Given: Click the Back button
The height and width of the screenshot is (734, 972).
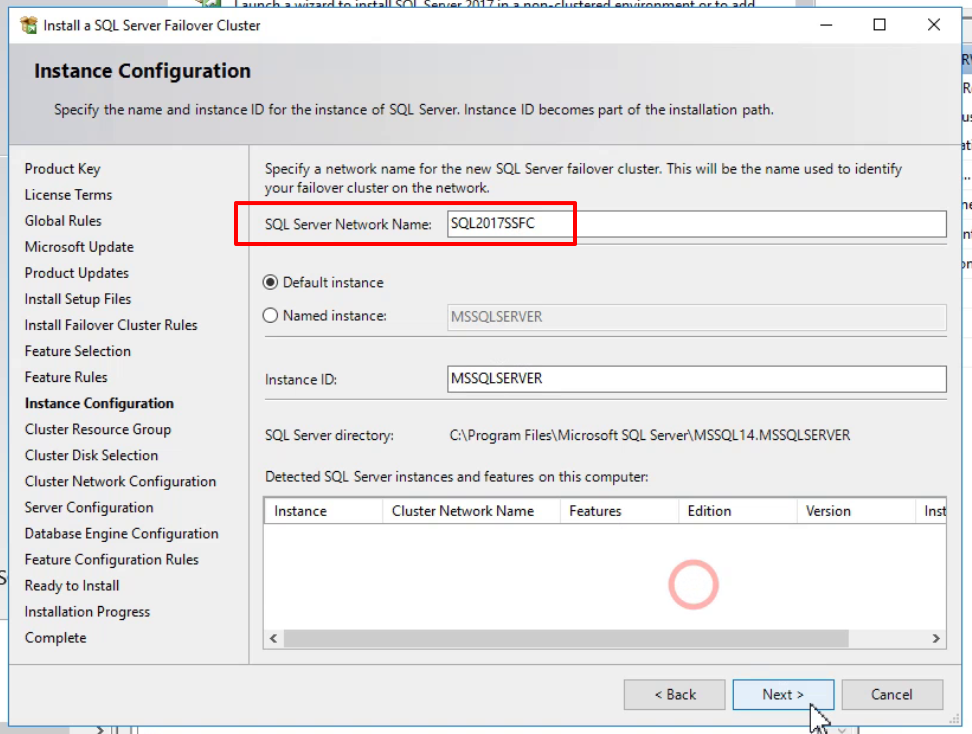Looking at the screenshot, I should pyautogui.click(x=674, y=694).
